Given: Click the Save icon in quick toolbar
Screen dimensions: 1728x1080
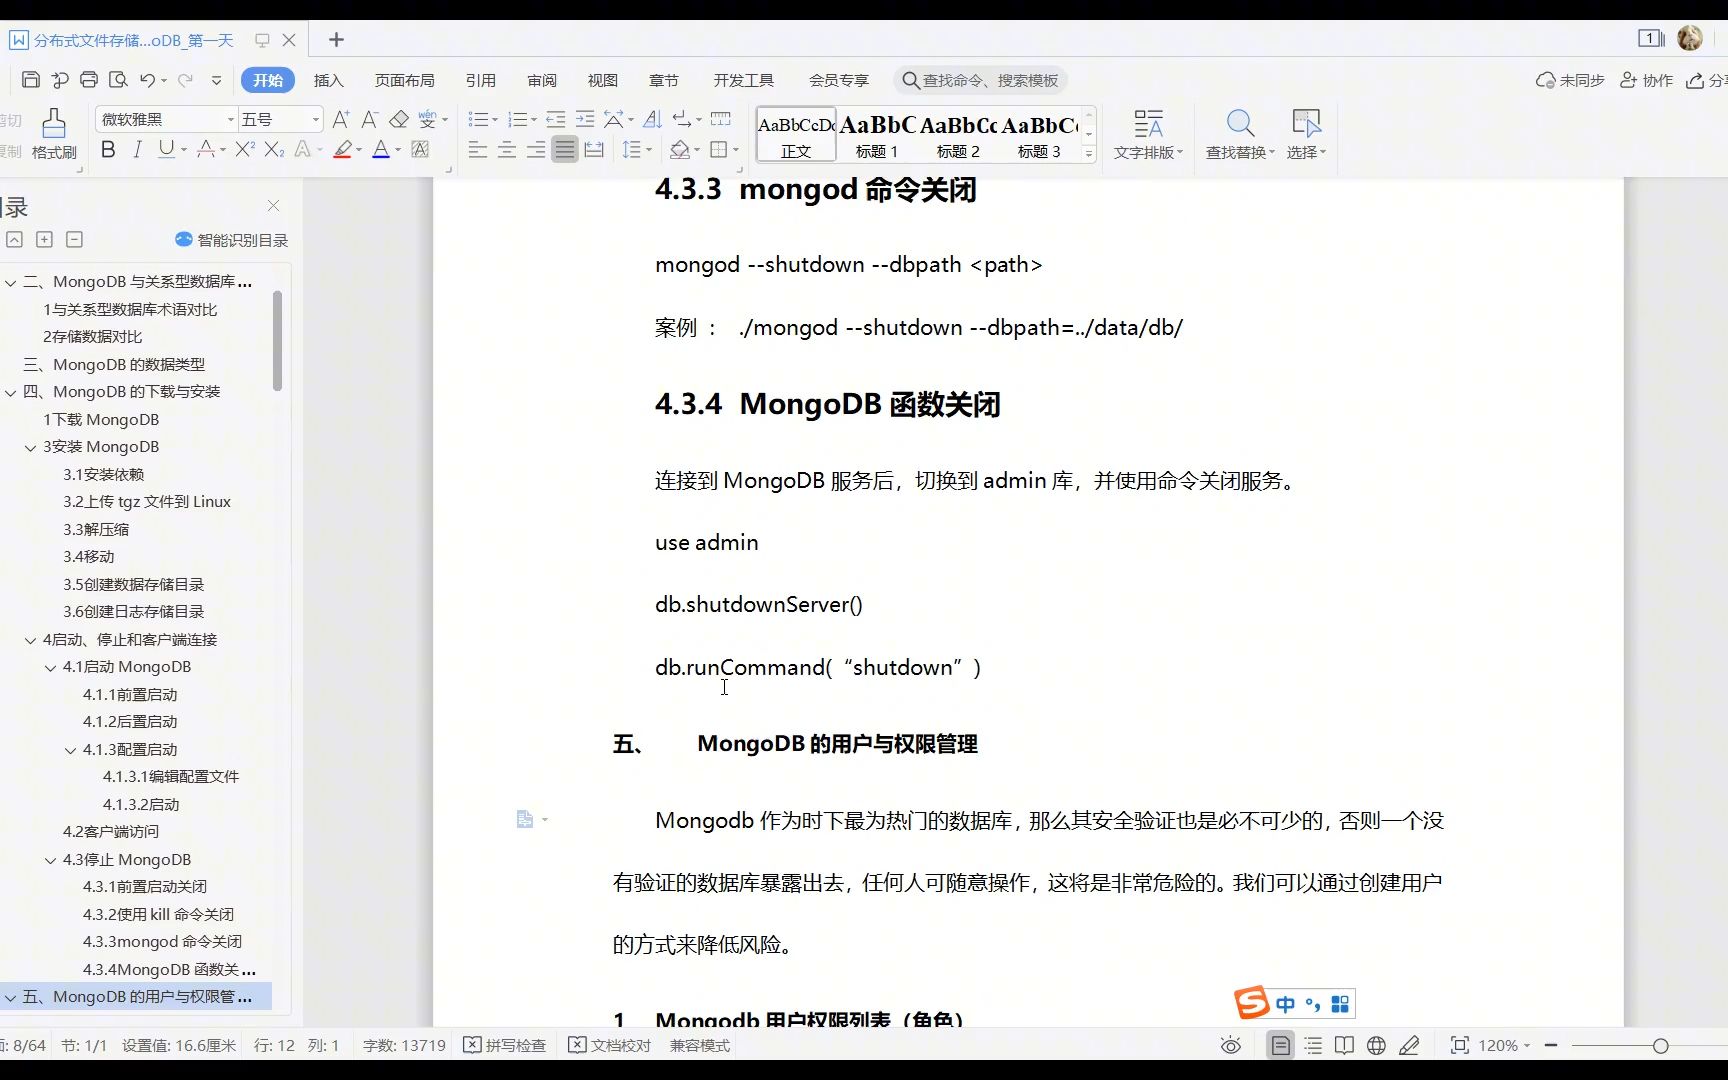Looking at the screenshot, I should pyautogui.click(x=31, y=80).
